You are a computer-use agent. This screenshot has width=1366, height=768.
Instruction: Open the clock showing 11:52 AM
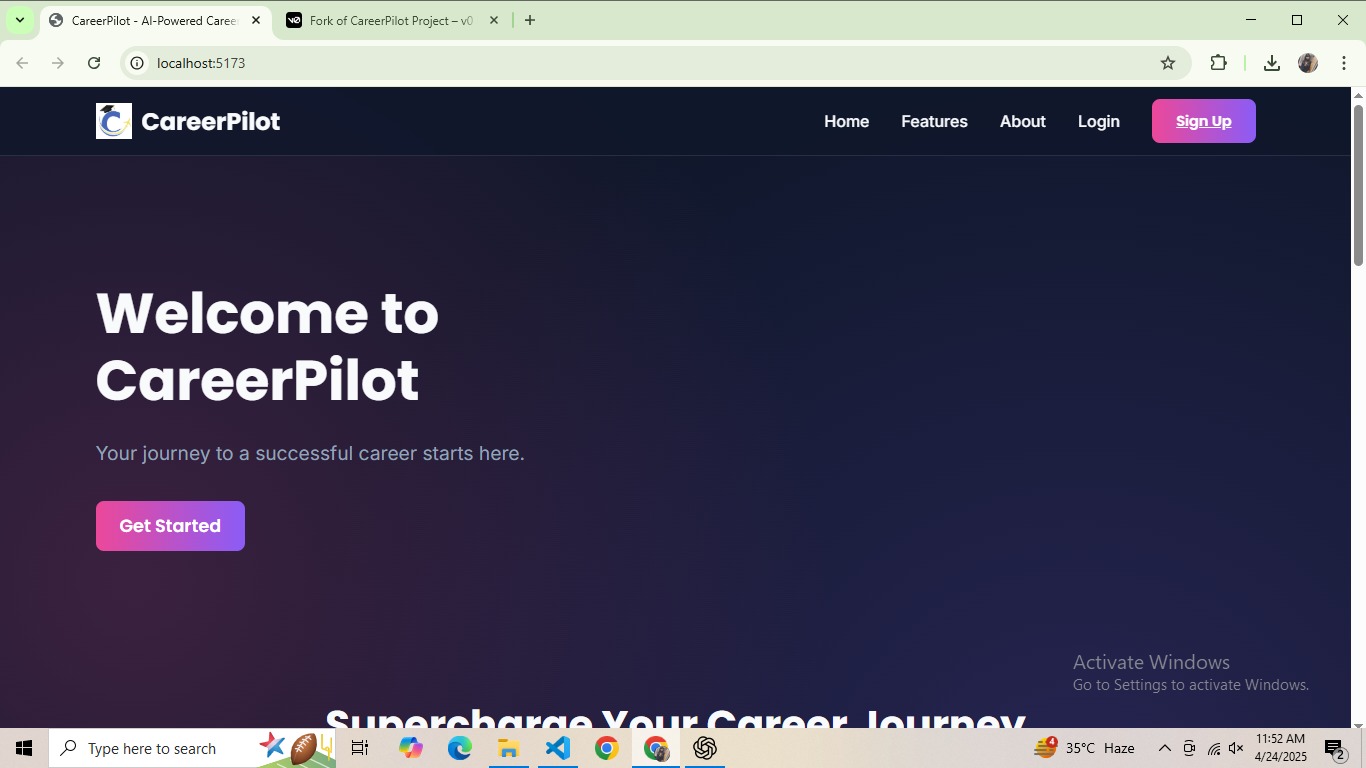point(1281,748)
